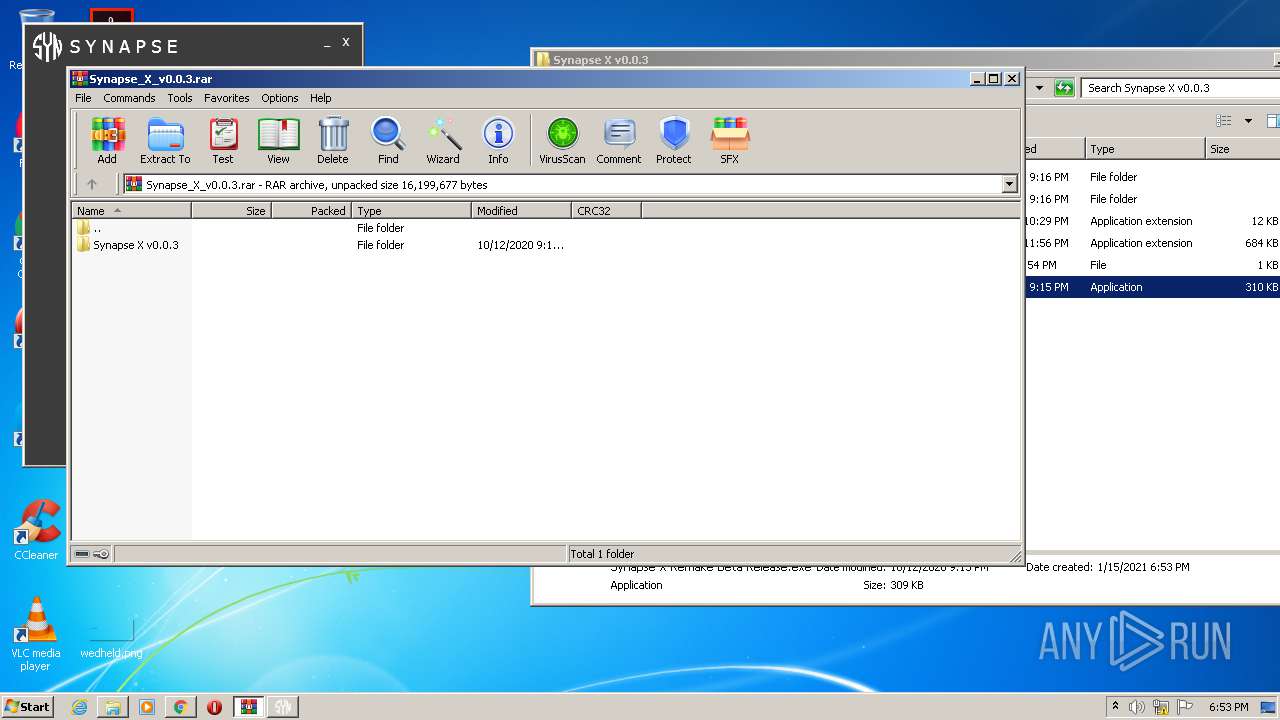Click the Extract To toolbar icon
1280x720 pixels.
click(165, 140)
